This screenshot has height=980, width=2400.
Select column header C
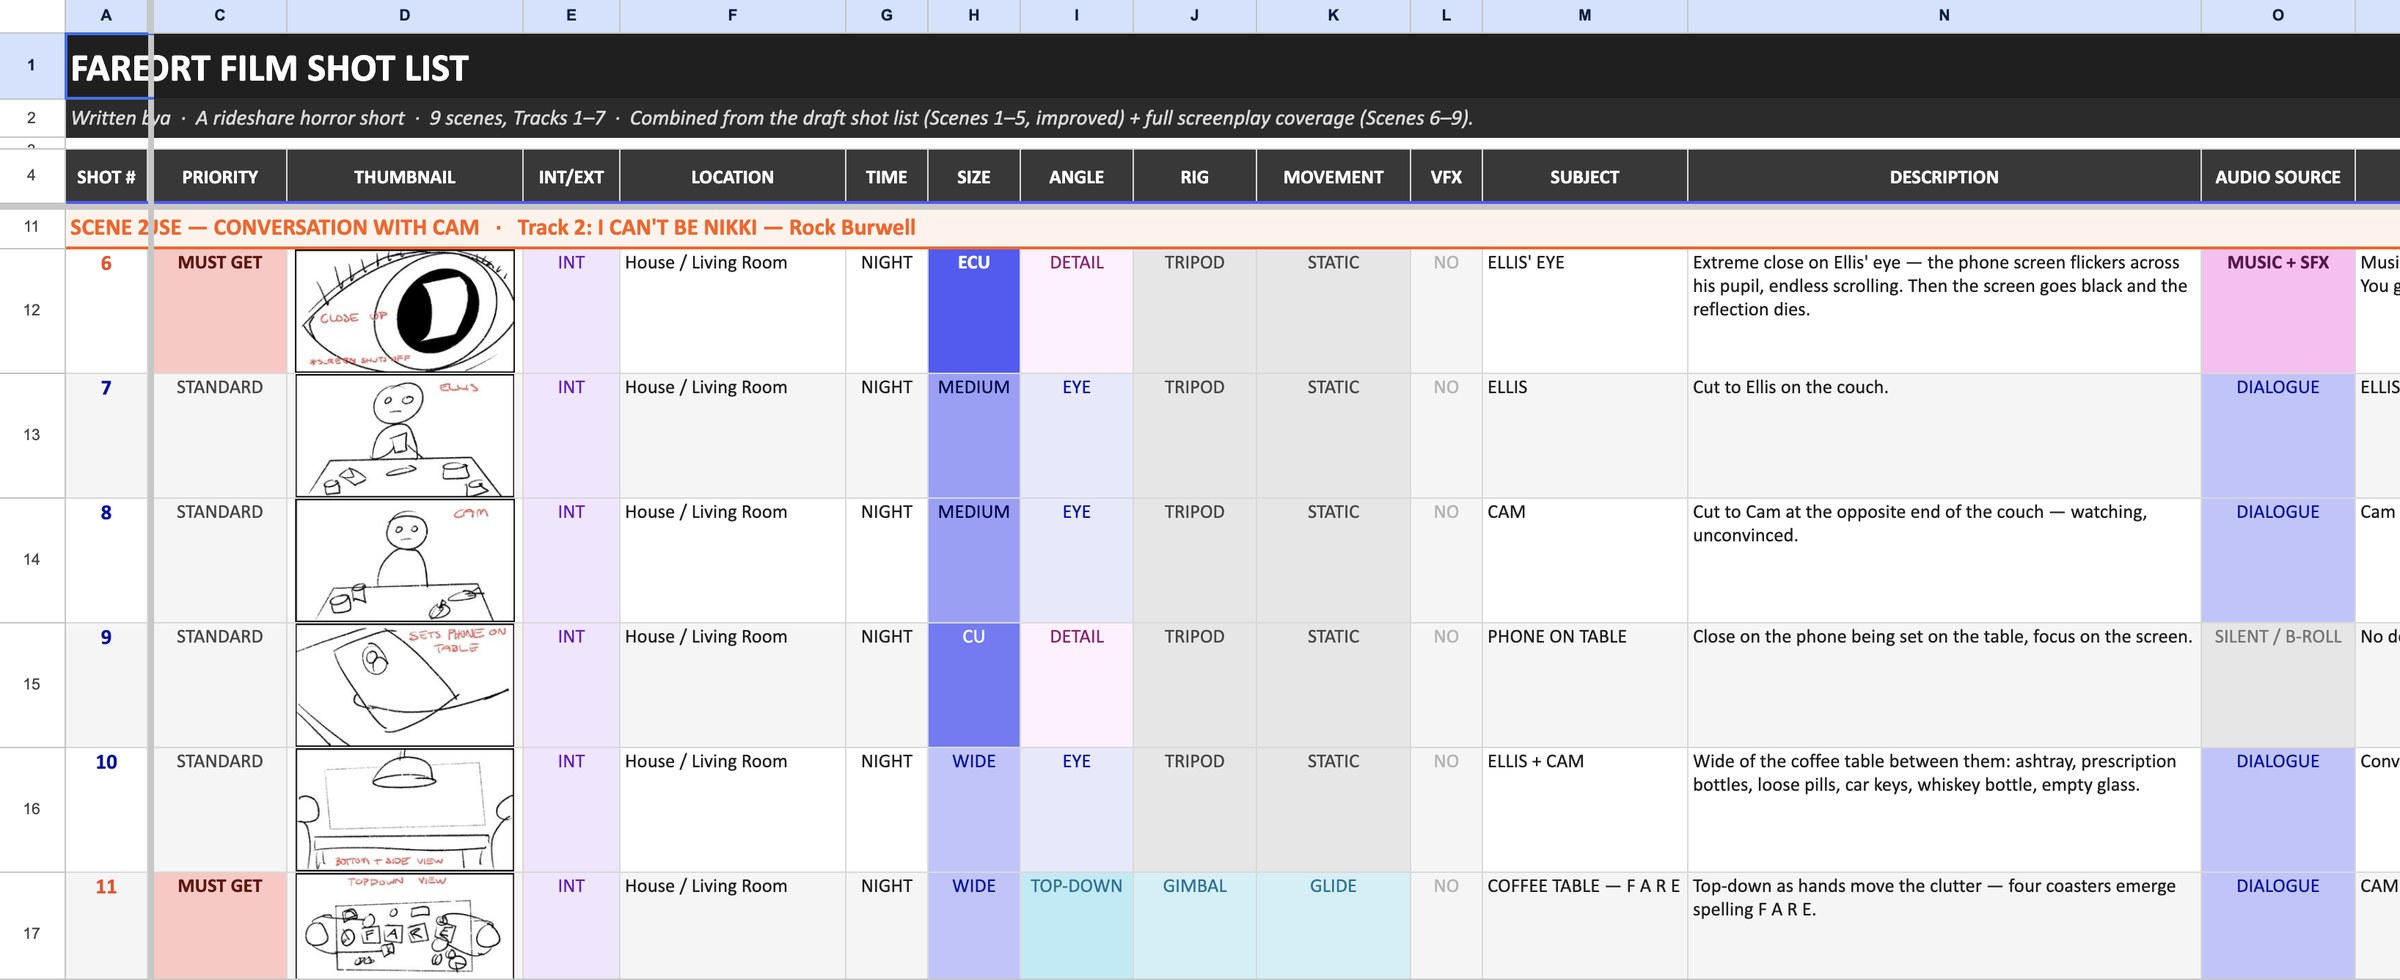click(x=220, y=16)
